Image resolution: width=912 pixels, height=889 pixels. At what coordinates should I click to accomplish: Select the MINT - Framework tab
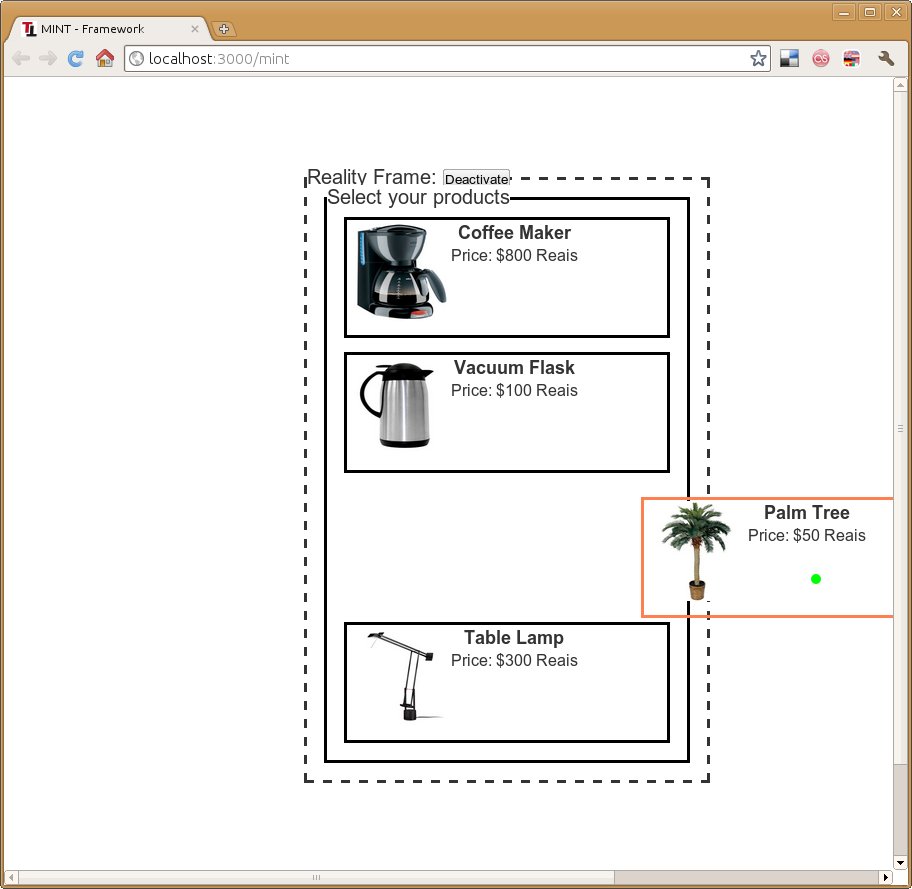(92, 29)
